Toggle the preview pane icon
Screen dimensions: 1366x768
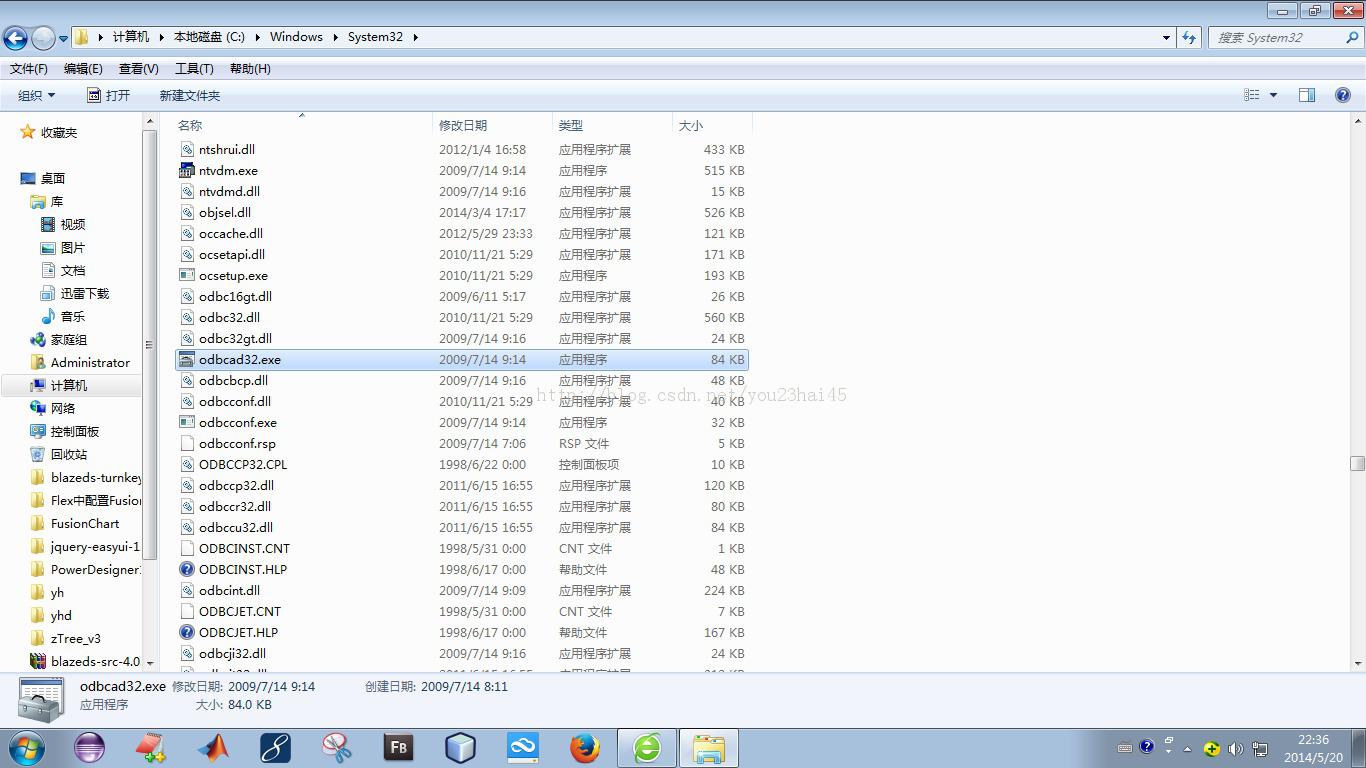(1307, 95)
